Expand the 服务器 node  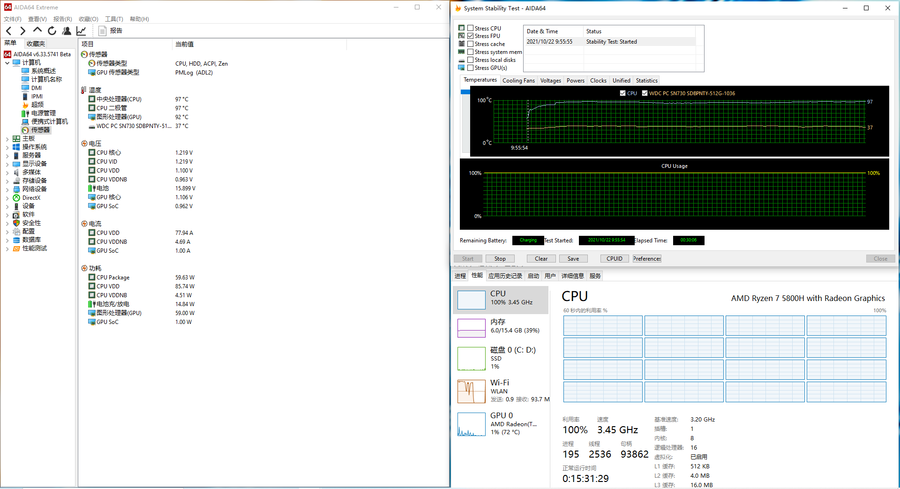pos(7,156)
